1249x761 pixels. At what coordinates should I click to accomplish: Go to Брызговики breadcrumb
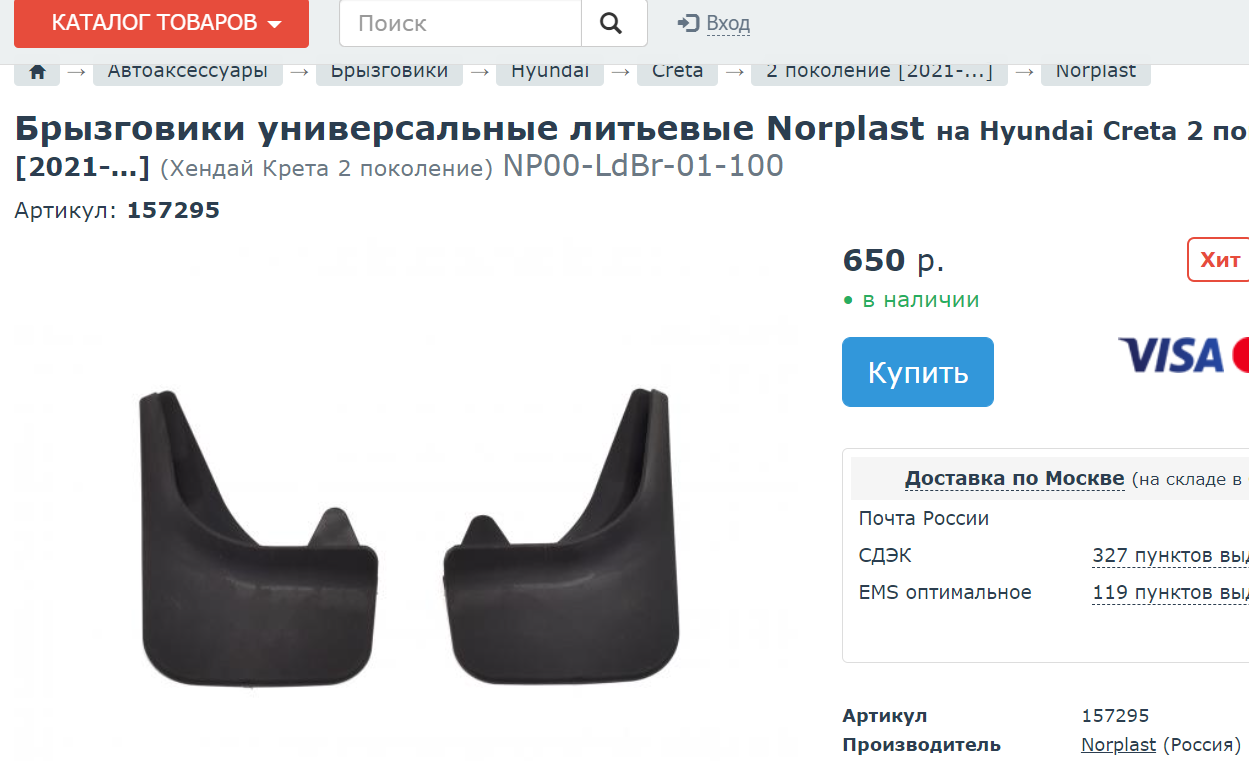(x=389, y=72)
